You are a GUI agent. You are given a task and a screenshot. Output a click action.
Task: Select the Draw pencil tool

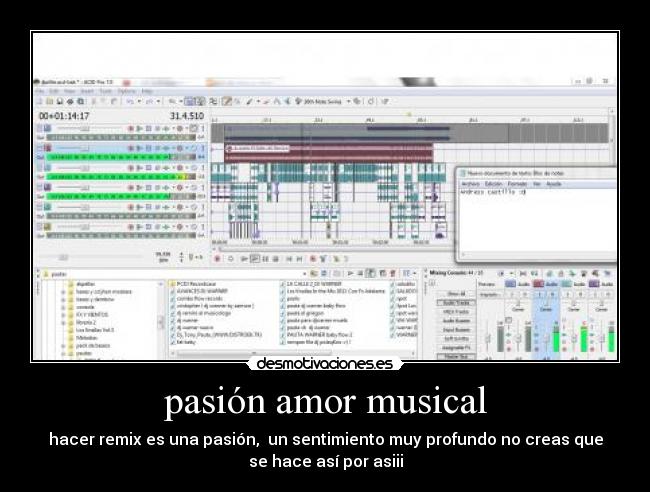[x=227, y=101]
